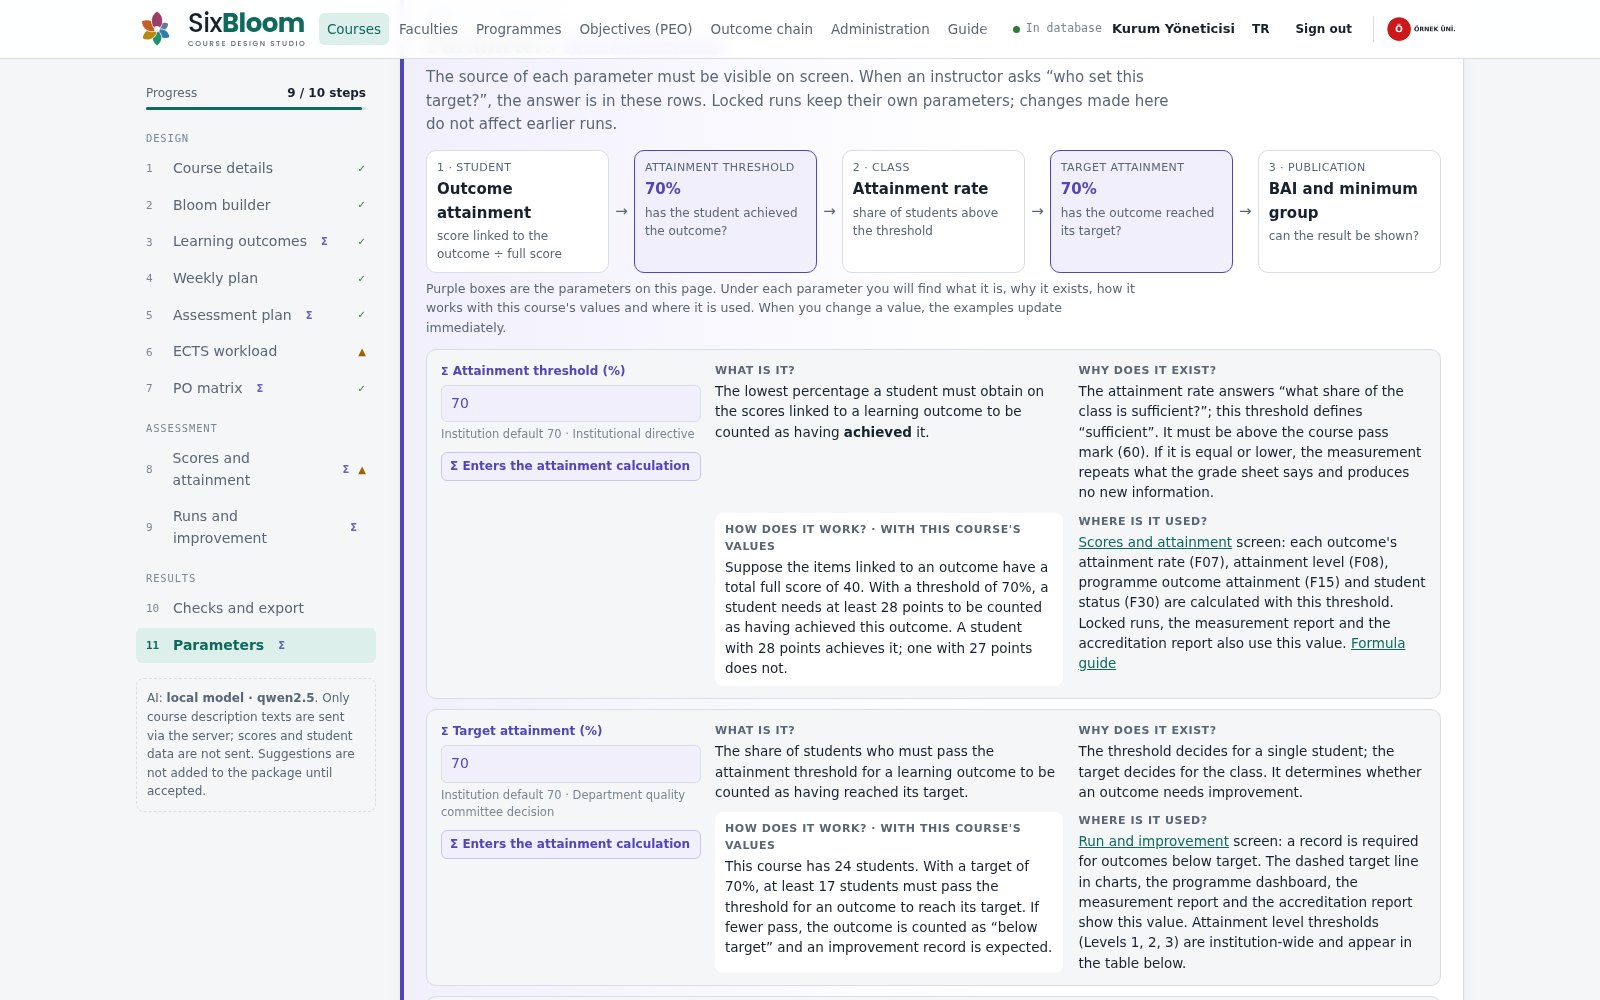Open the Outcome chain page
The height and width of the screenshot is (1000, 1600).
tap(762, 29)
